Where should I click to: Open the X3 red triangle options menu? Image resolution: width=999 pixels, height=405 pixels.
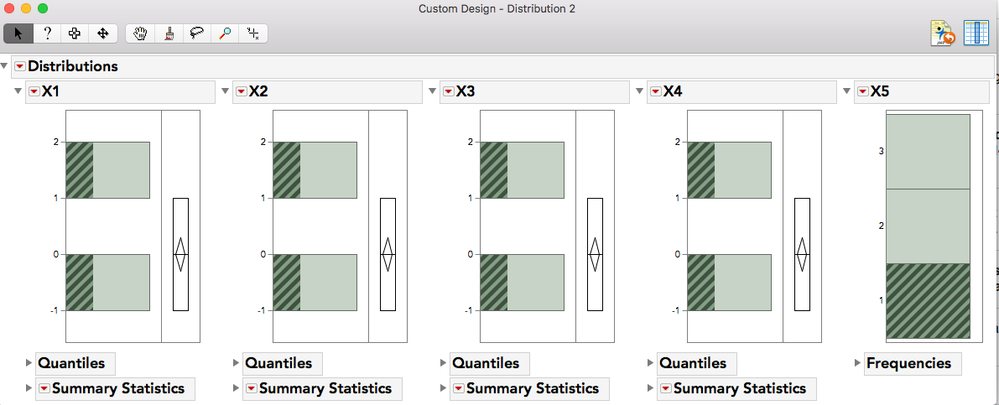click(x=447, y=92)
